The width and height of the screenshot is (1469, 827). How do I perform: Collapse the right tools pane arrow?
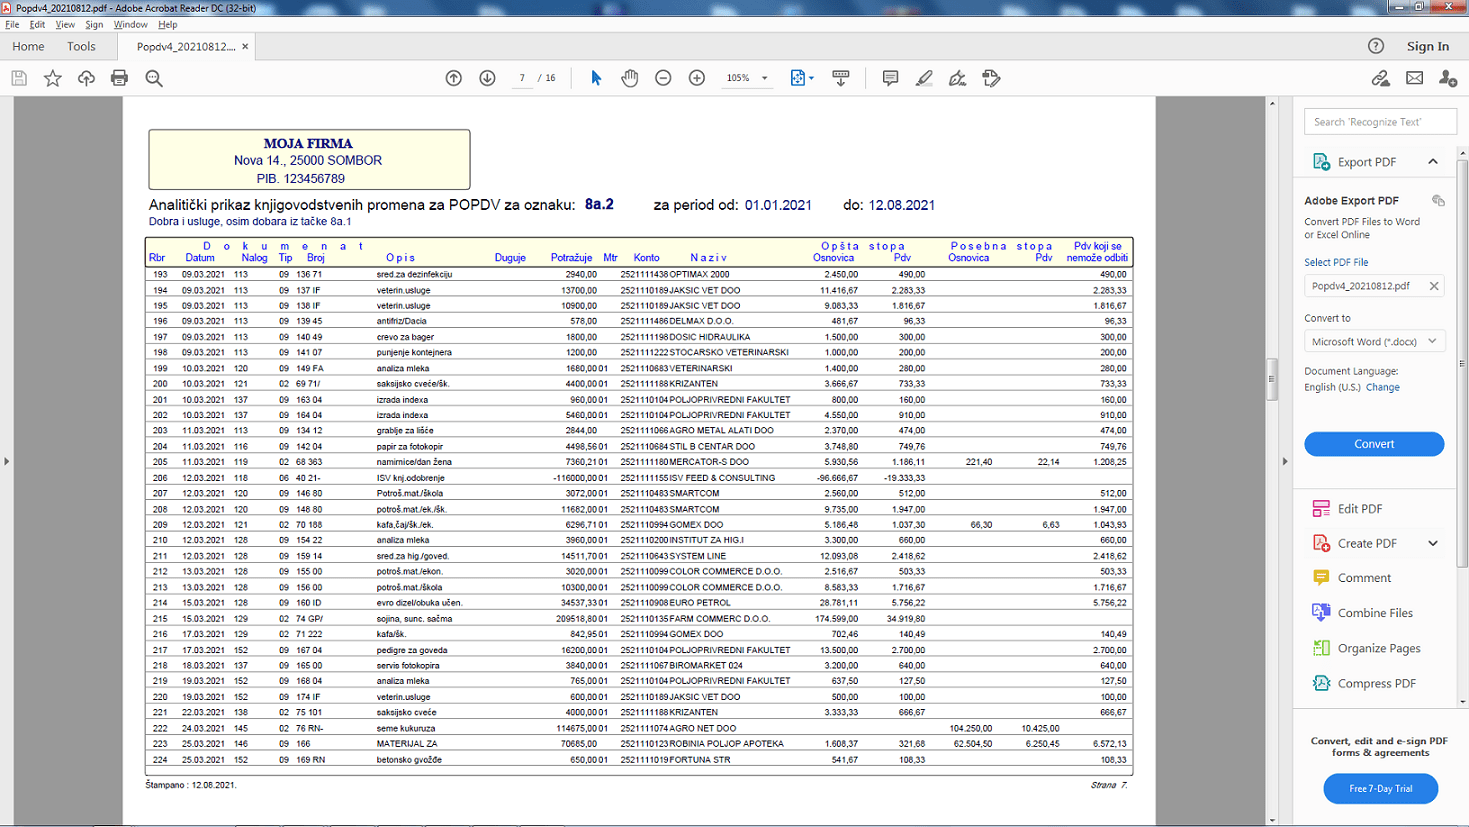coord(1285,461)
